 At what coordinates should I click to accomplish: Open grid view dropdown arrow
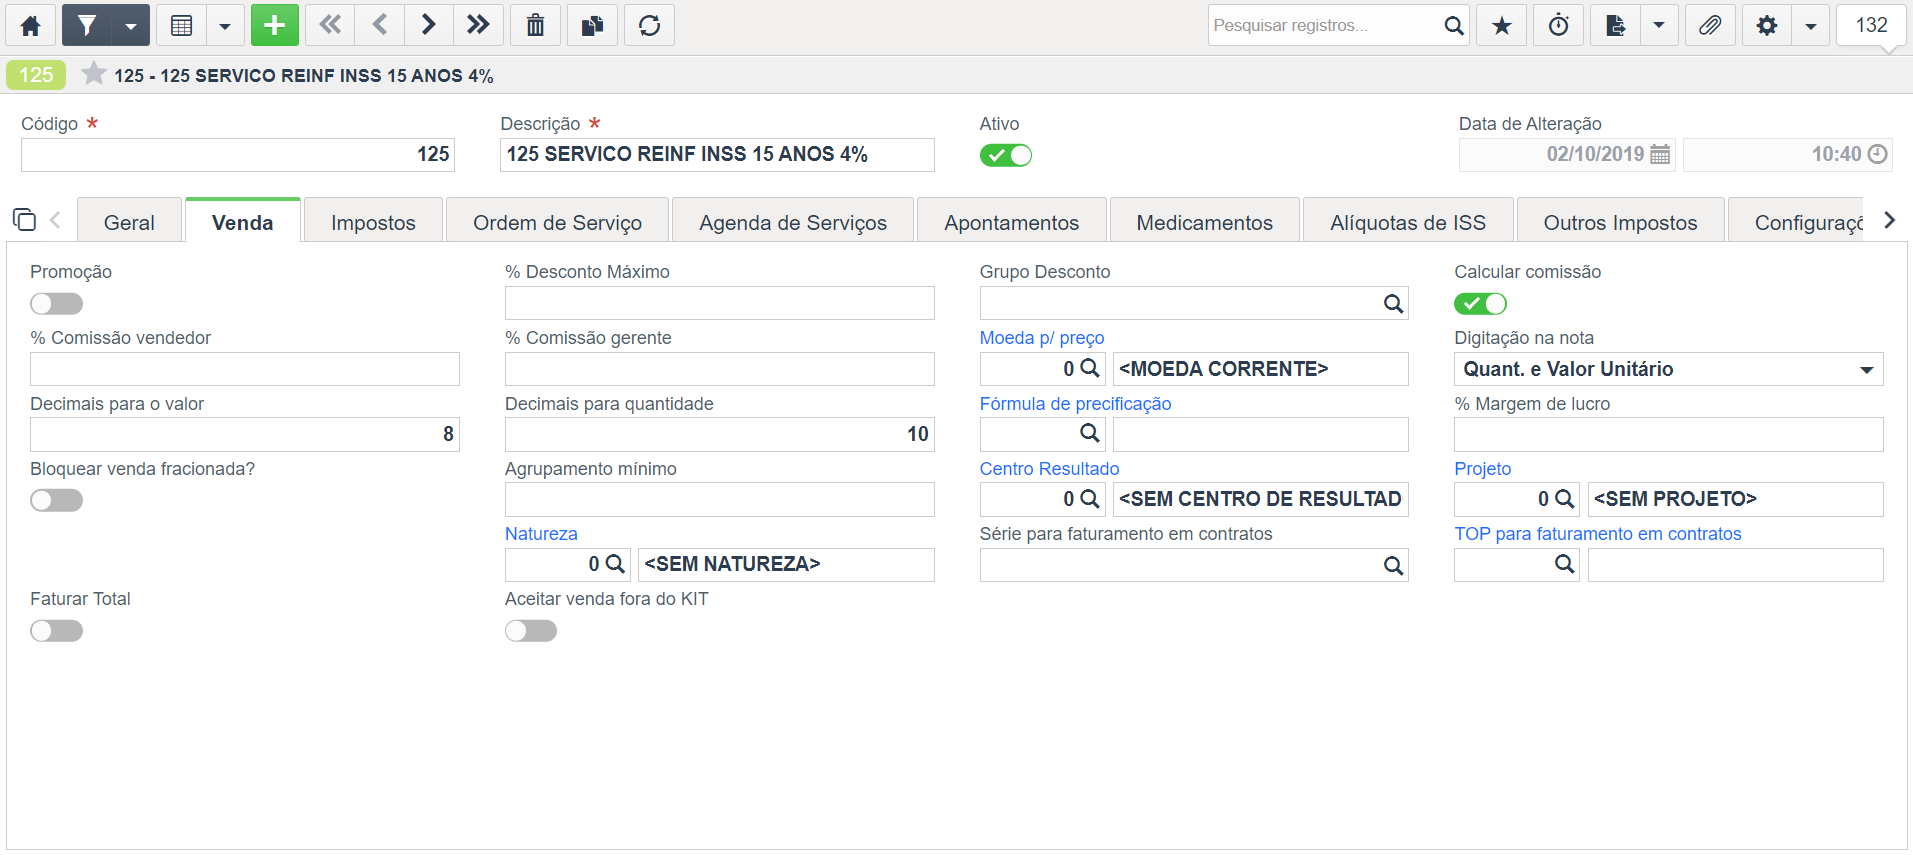[x=225, y=25]
